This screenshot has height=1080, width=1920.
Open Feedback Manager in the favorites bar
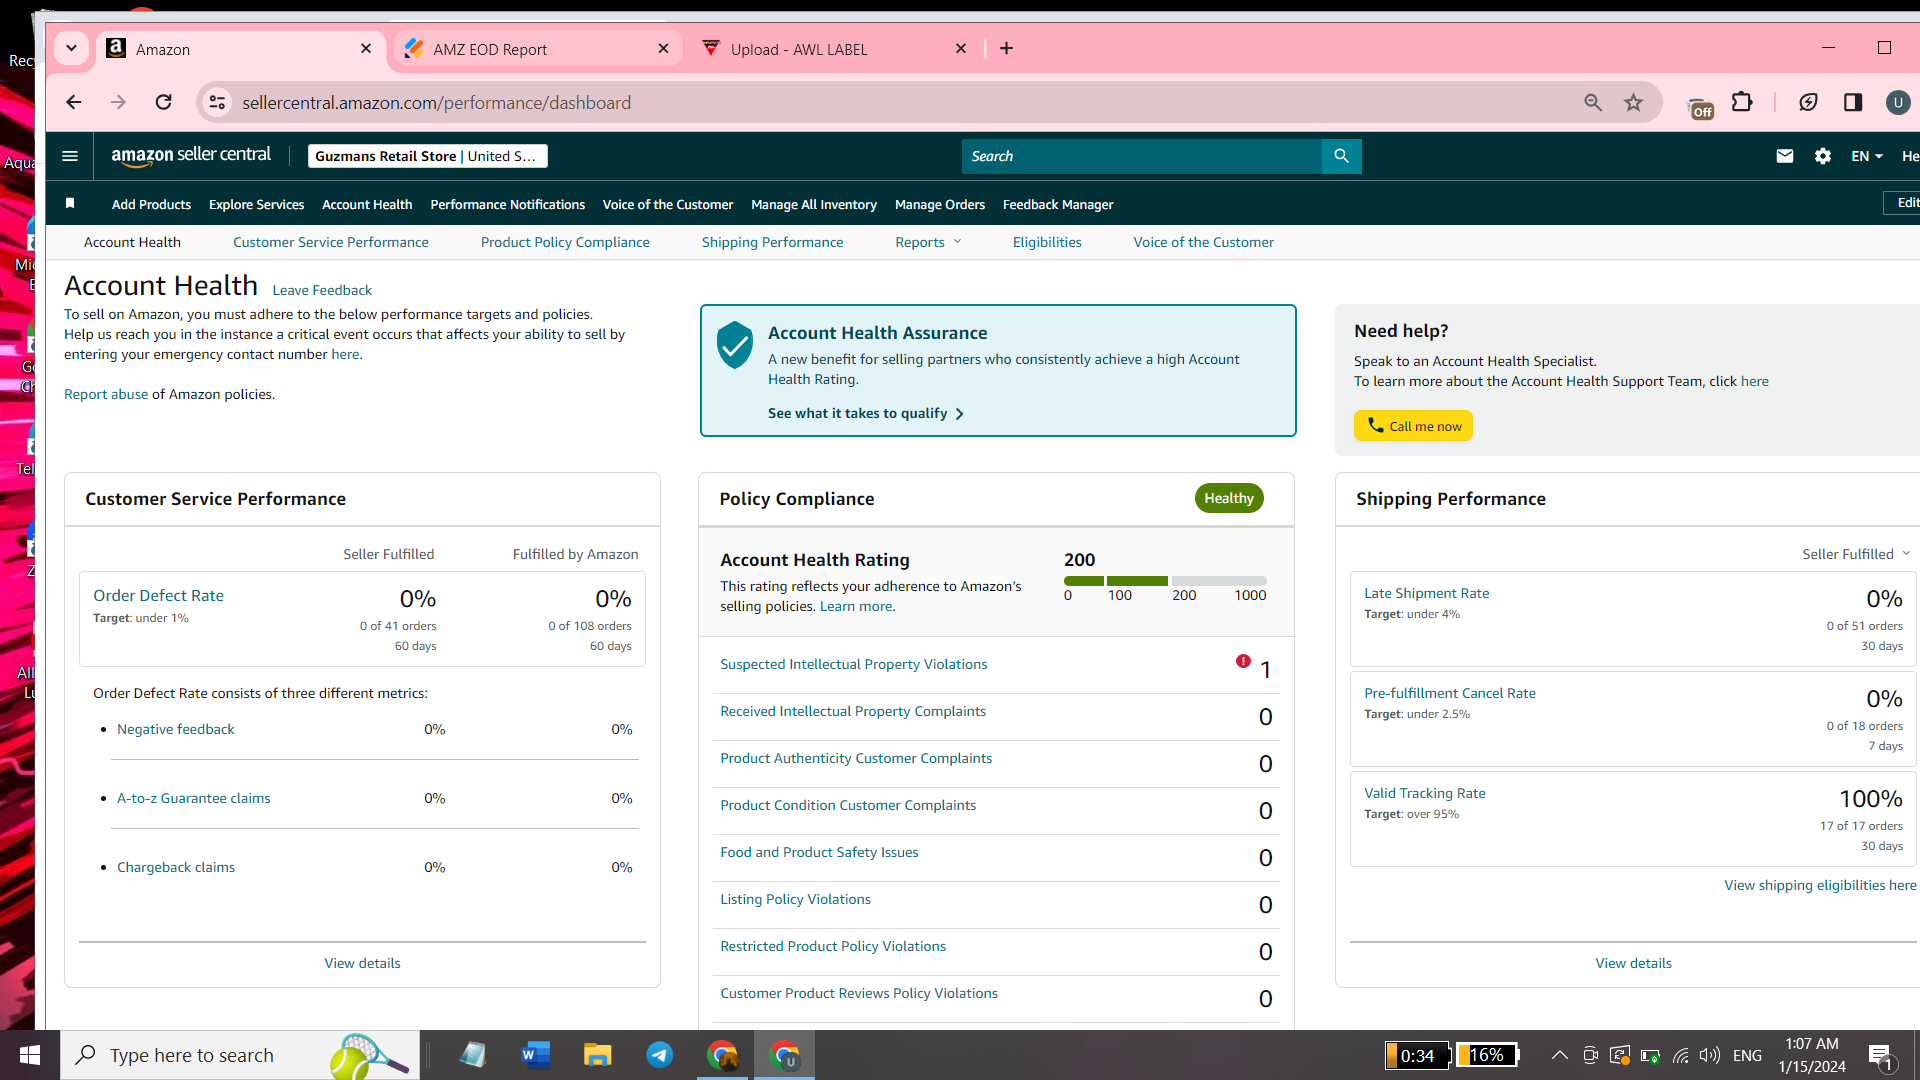[1058, 204]
